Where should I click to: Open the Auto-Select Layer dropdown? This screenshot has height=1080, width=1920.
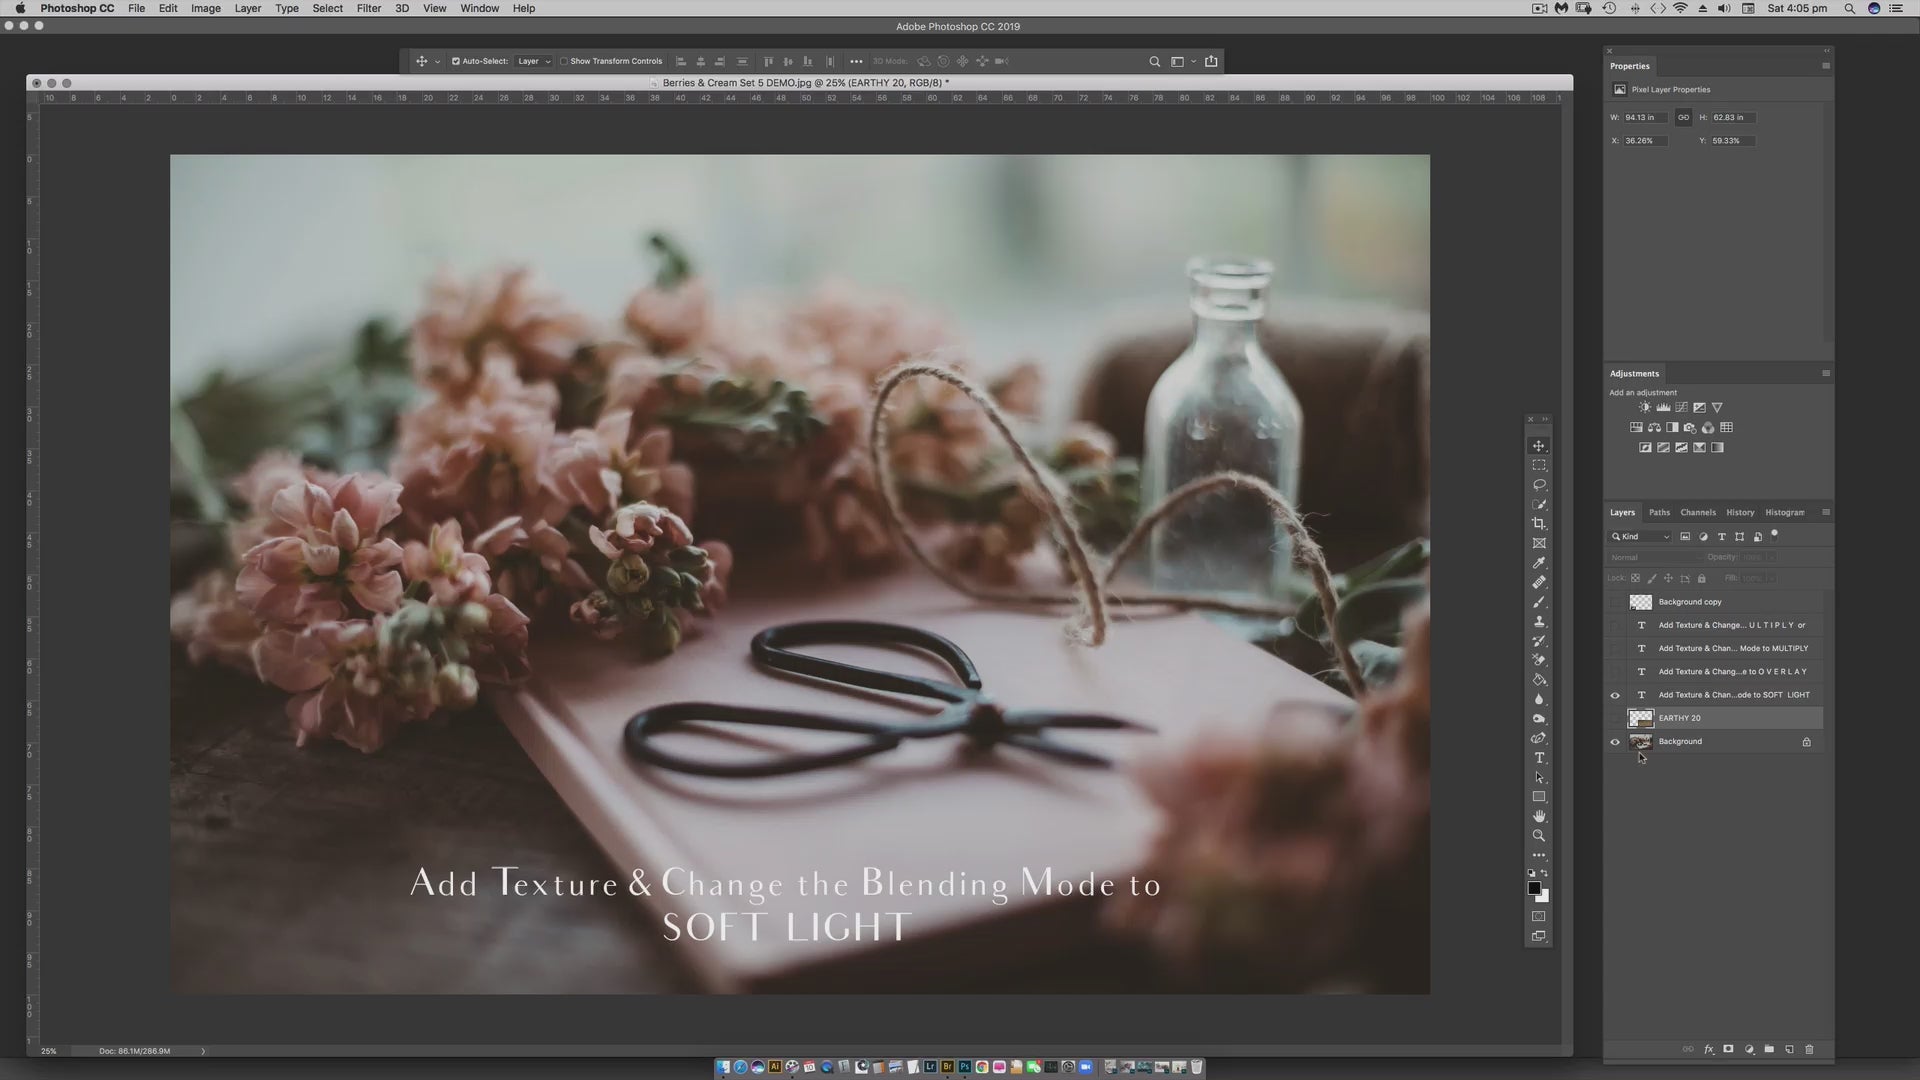click(x=534, y=61)
